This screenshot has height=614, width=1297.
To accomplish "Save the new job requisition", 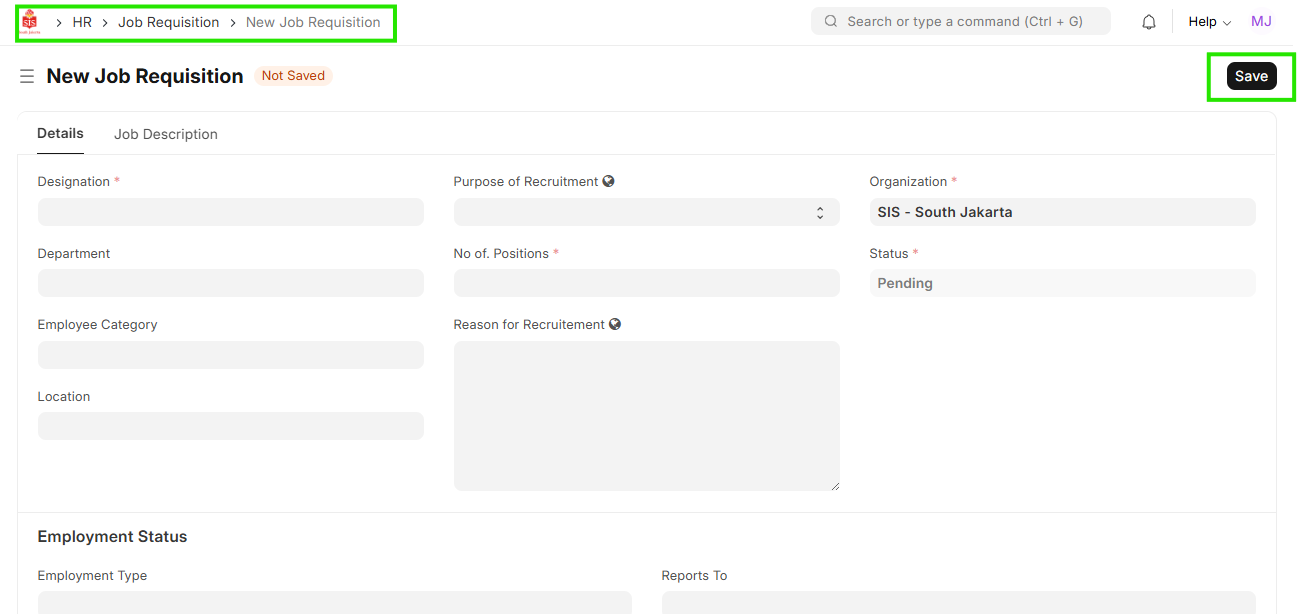I will click(1251, 76).
